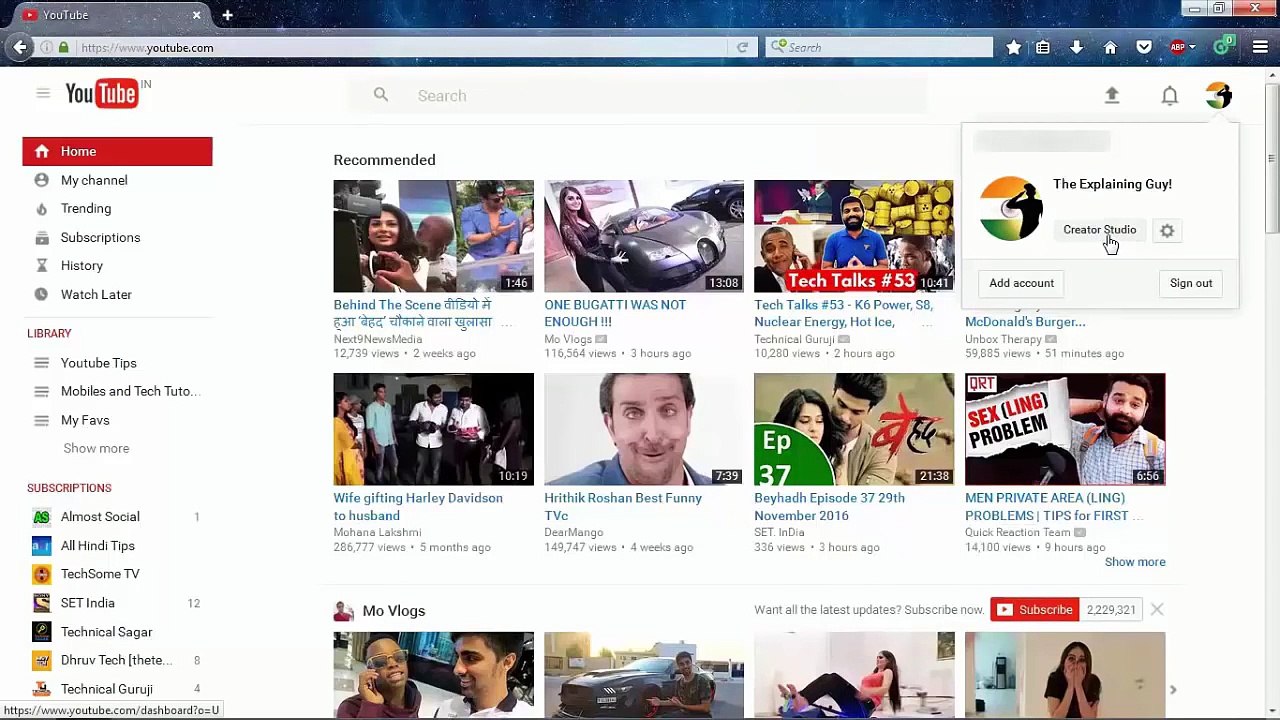The image size is (1280, 720).
Task: Open a new browser tab
Action: pyautogui.click(x=228, y=15)
